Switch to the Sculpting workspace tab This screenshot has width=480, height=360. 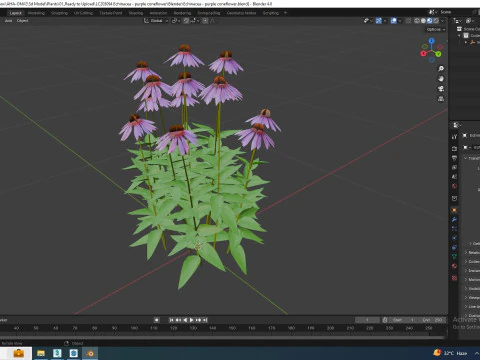[x=59, y=13]
